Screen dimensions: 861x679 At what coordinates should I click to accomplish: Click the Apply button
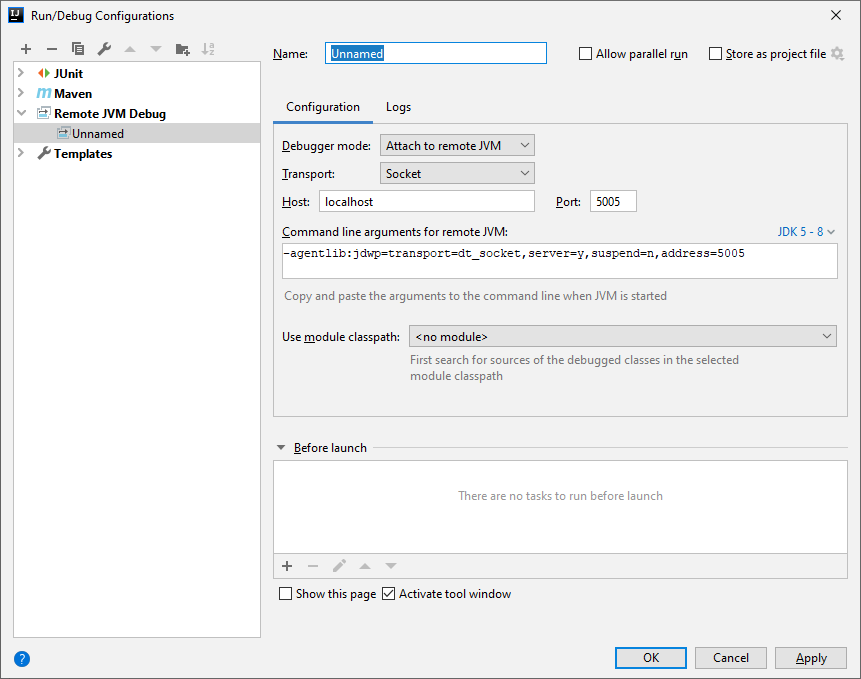[x=811, y=658]
